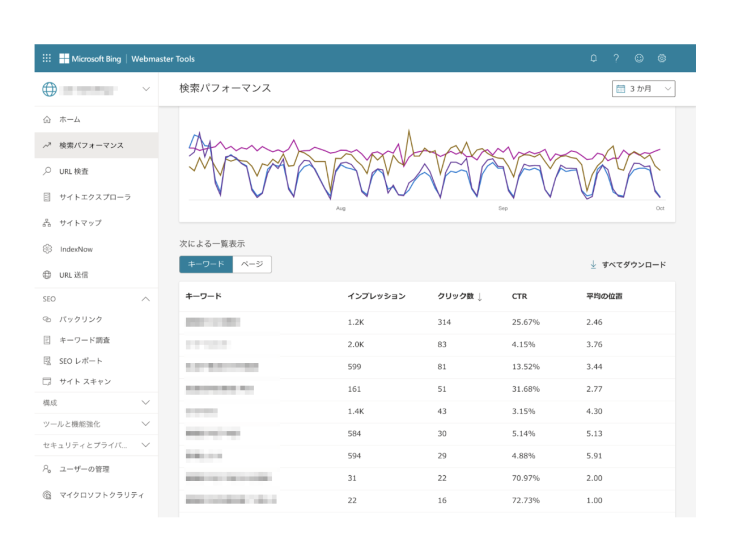Viewport: 730px width, 557px height.
Task: Click the globe site icon
Action: tap(49, 90)
